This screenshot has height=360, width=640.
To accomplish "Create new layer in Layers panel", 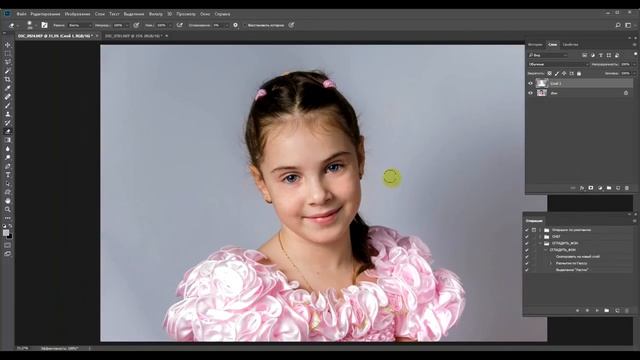I will point(618,188).
